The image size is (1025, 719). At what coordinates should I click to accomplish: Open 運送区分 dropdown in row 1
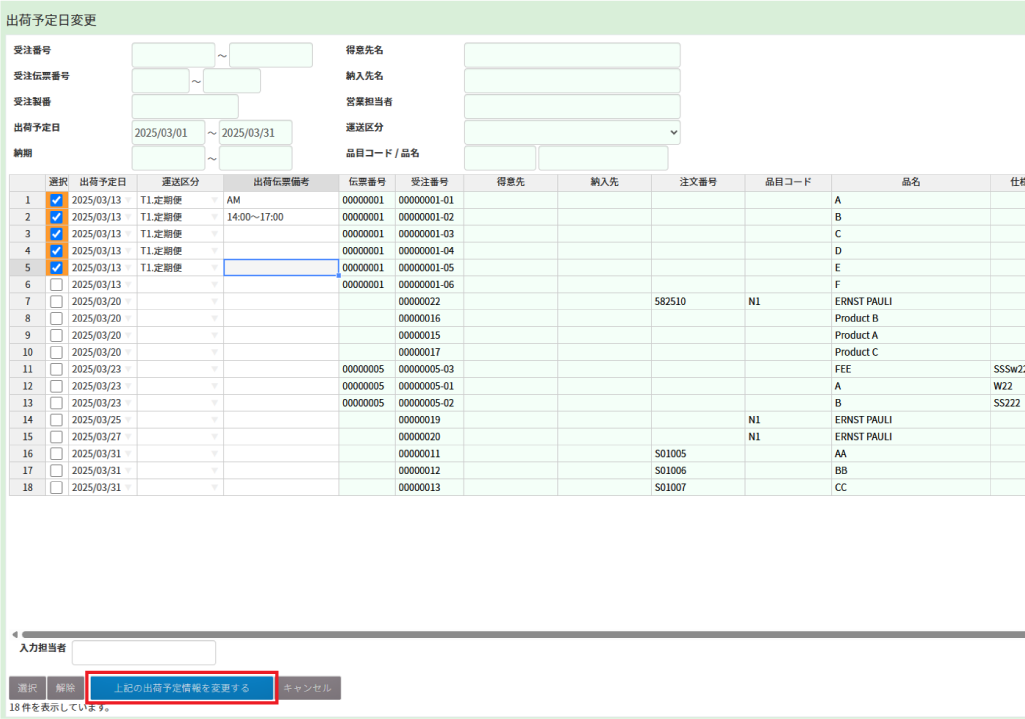[214, 200]
